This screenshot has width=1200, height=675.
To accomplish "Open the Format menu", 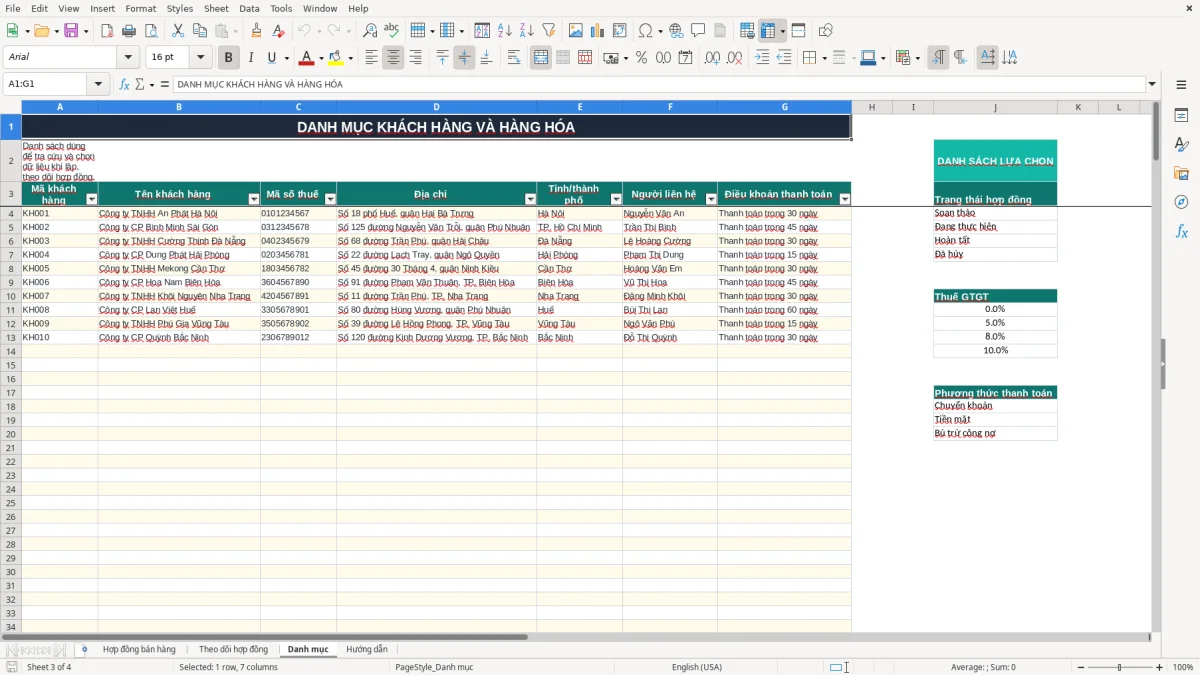I will coord(140,8).
